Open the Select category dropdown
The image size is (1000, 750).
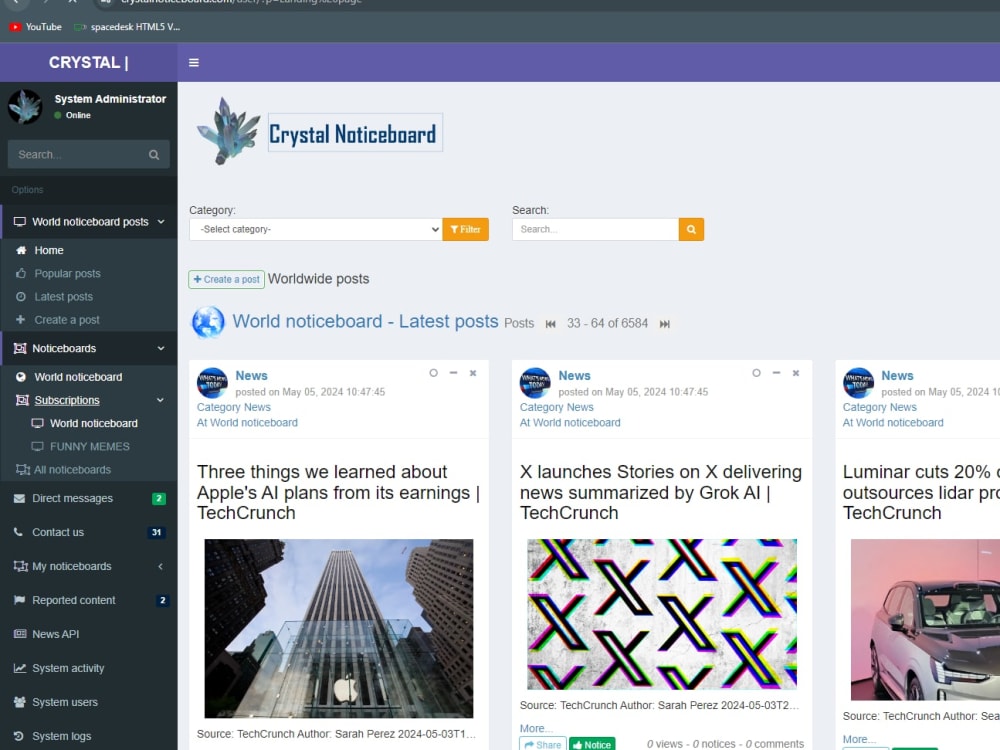pos(316,230)
